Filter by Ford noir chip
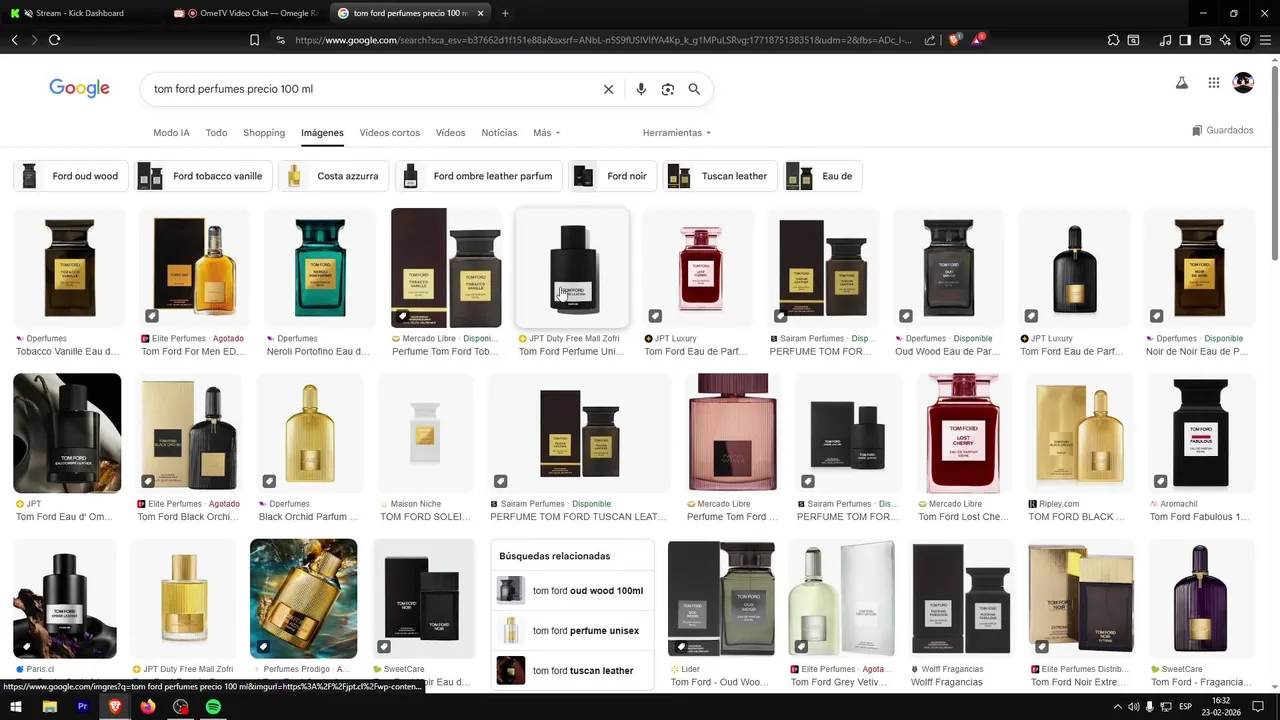 point(612,176)
